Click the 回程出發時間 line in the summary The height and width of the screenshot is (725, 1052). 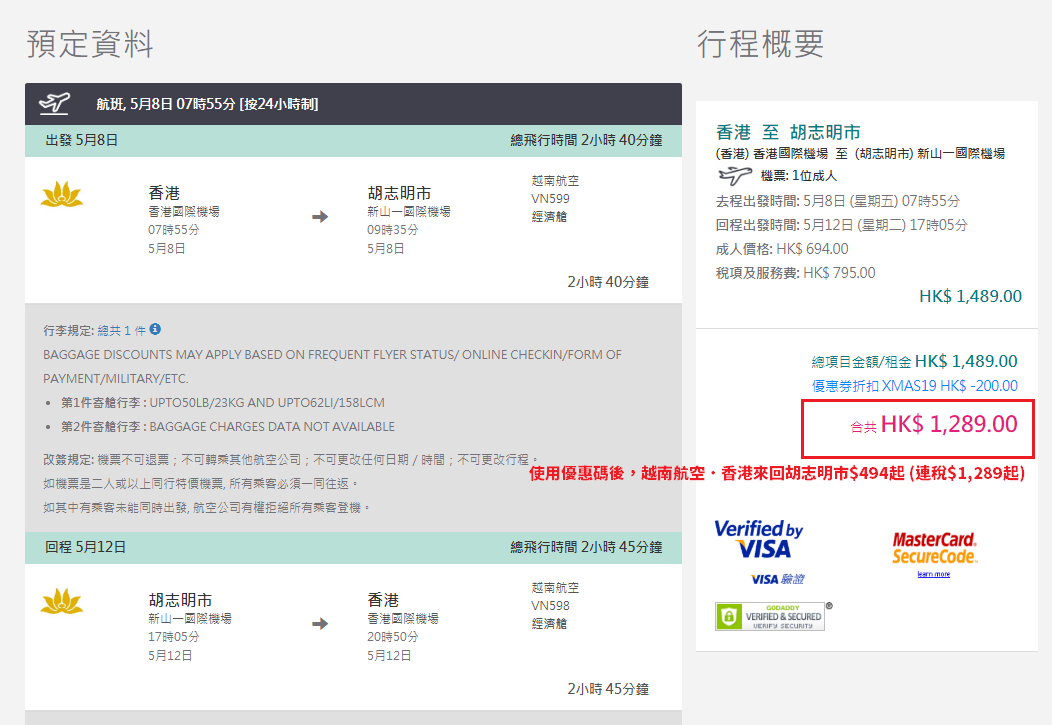[x=842, y=225]
